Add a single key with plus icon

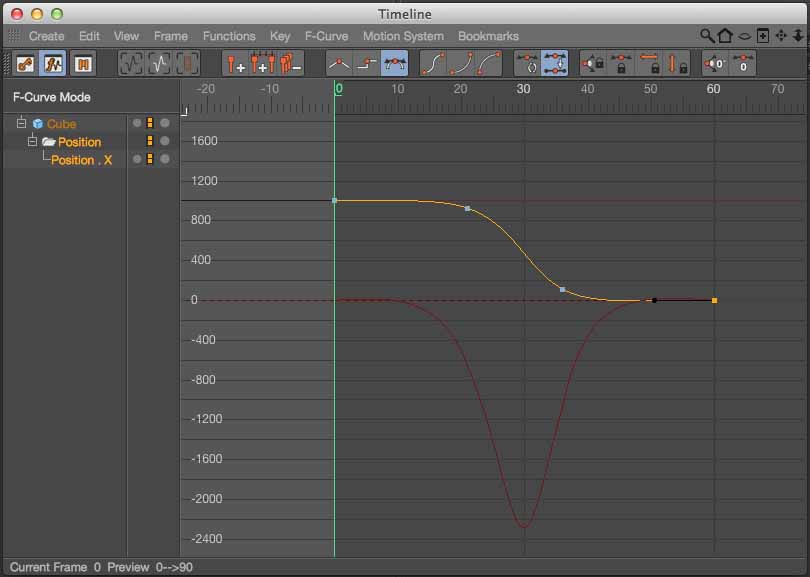(x=236, y=64)
